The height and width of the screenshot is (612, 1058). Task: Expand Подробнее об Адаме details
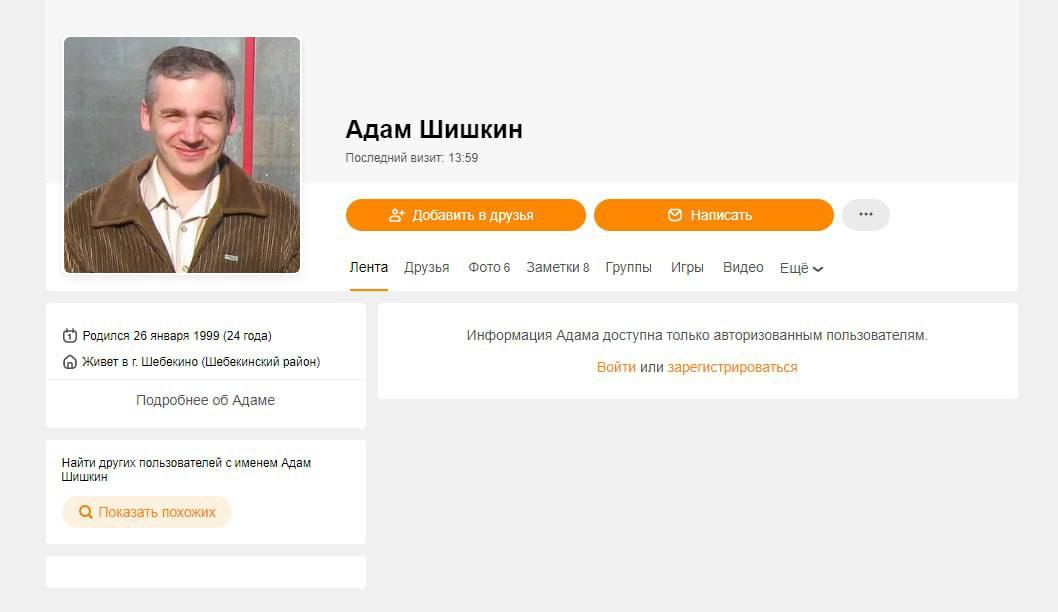point(206,400)
